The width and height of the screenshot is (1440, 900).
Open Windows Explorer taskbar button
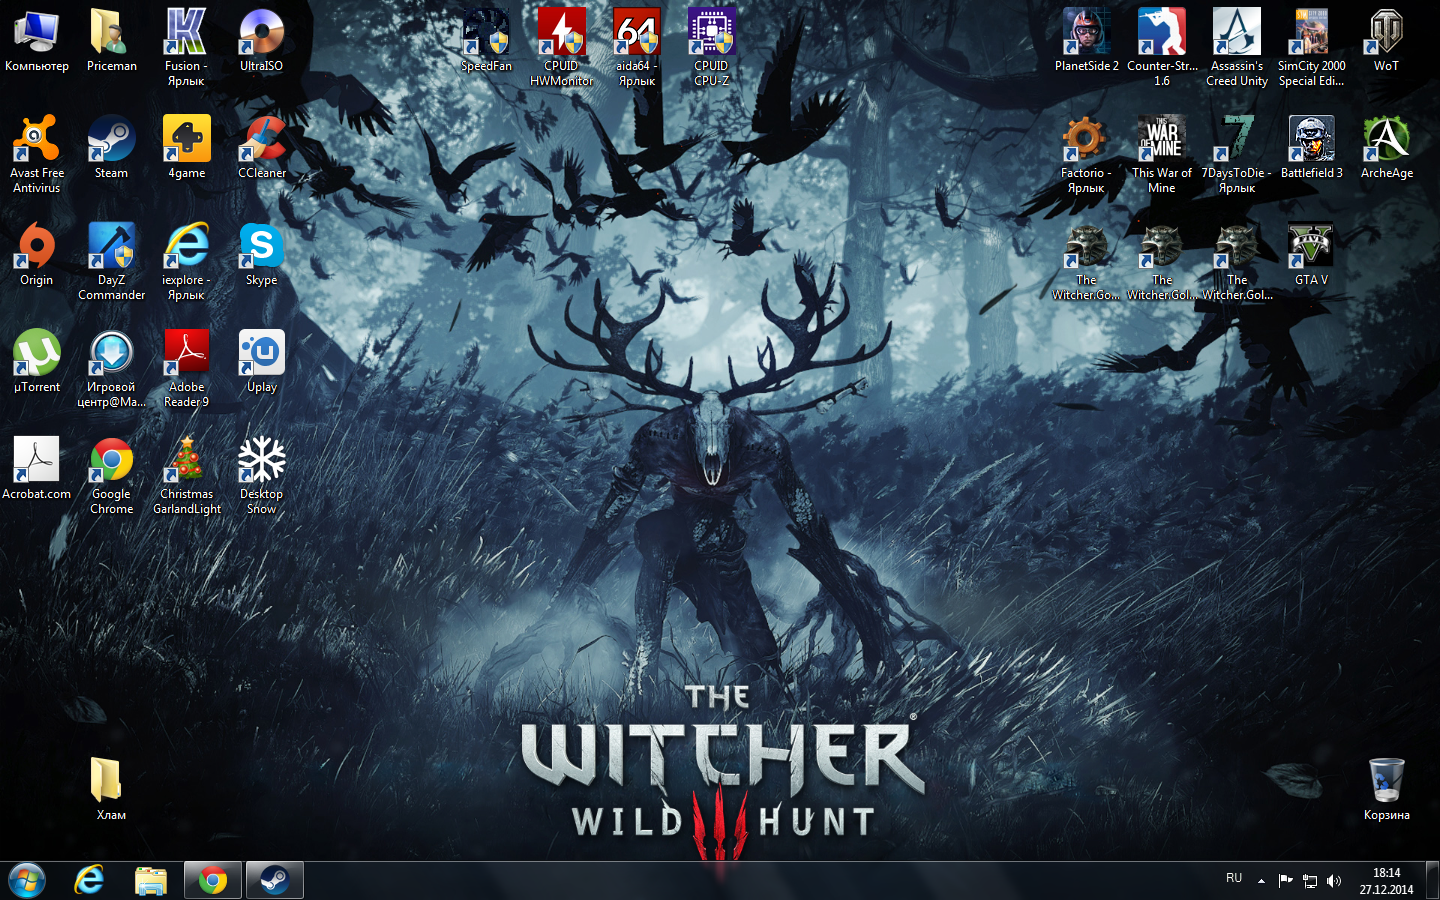pyautogui.click(x=151, y=880)
